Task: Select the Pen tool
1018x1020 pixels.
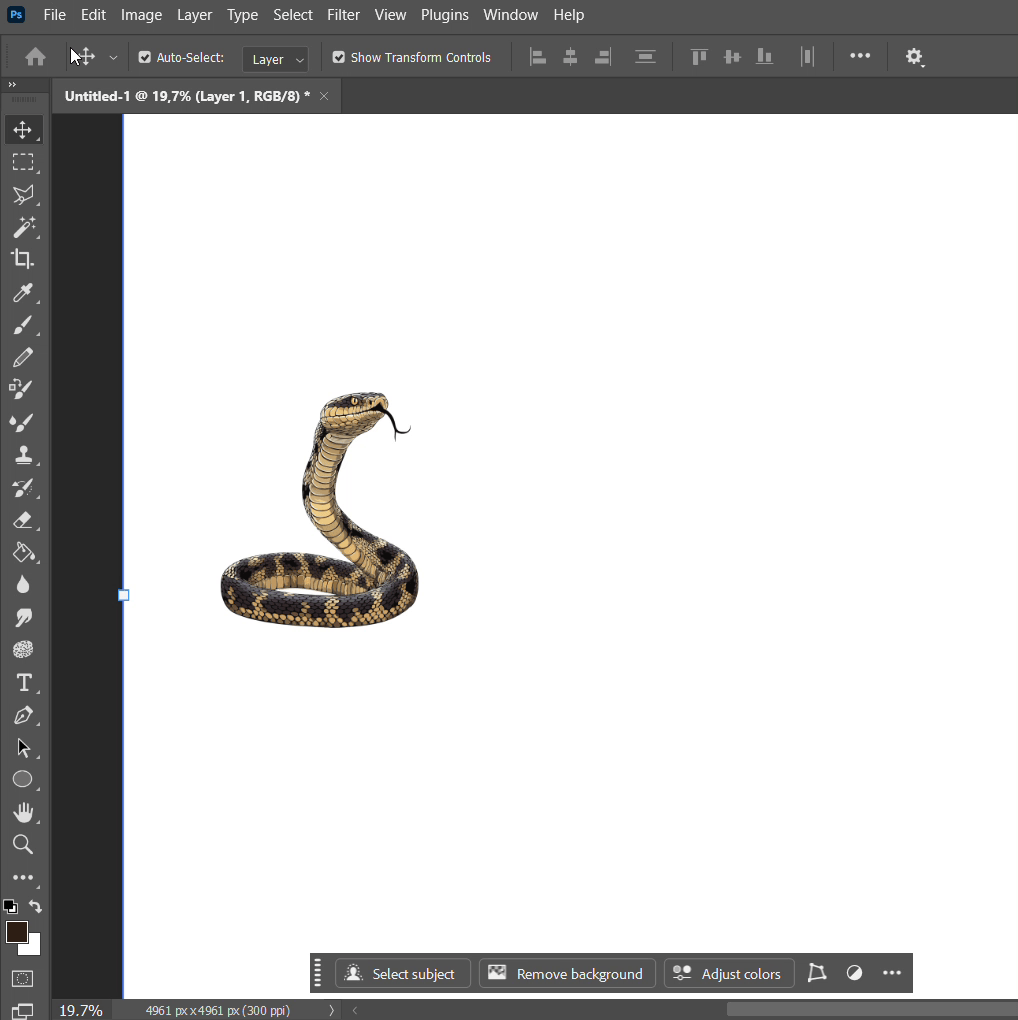Action: click(22, 716)
